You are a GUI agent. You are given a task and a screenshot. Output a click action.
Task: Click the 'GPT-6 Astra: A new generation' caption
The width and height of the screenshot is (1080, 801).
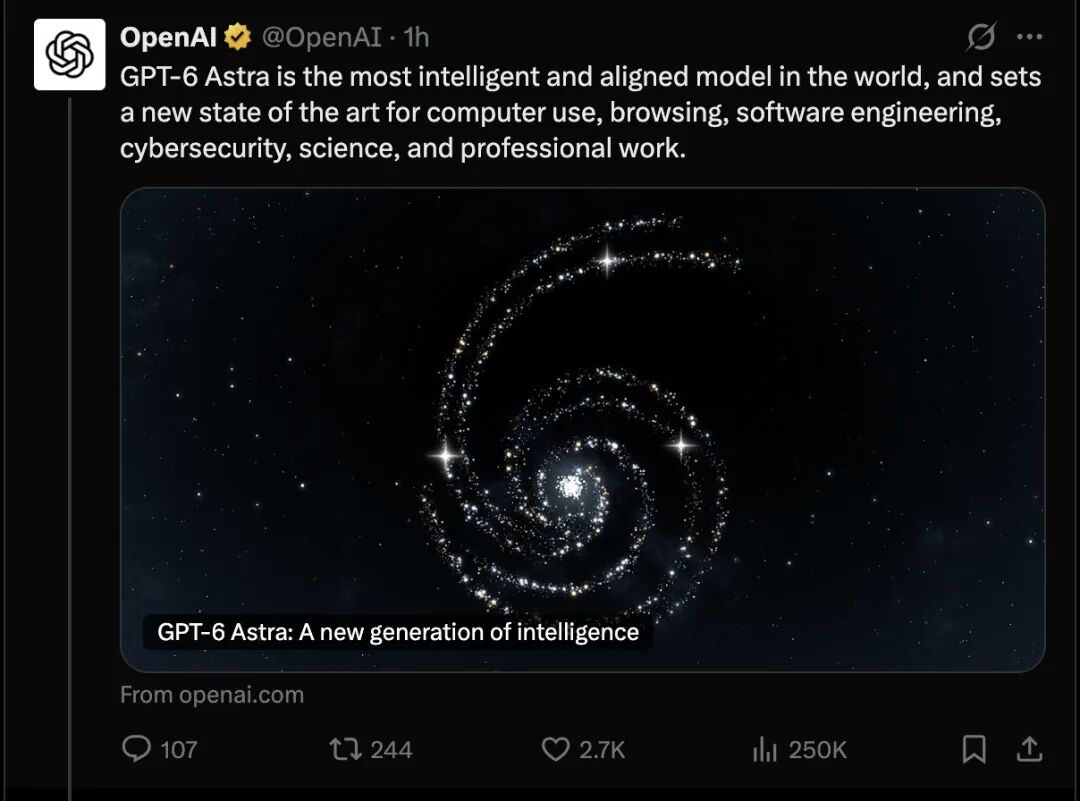398,632
